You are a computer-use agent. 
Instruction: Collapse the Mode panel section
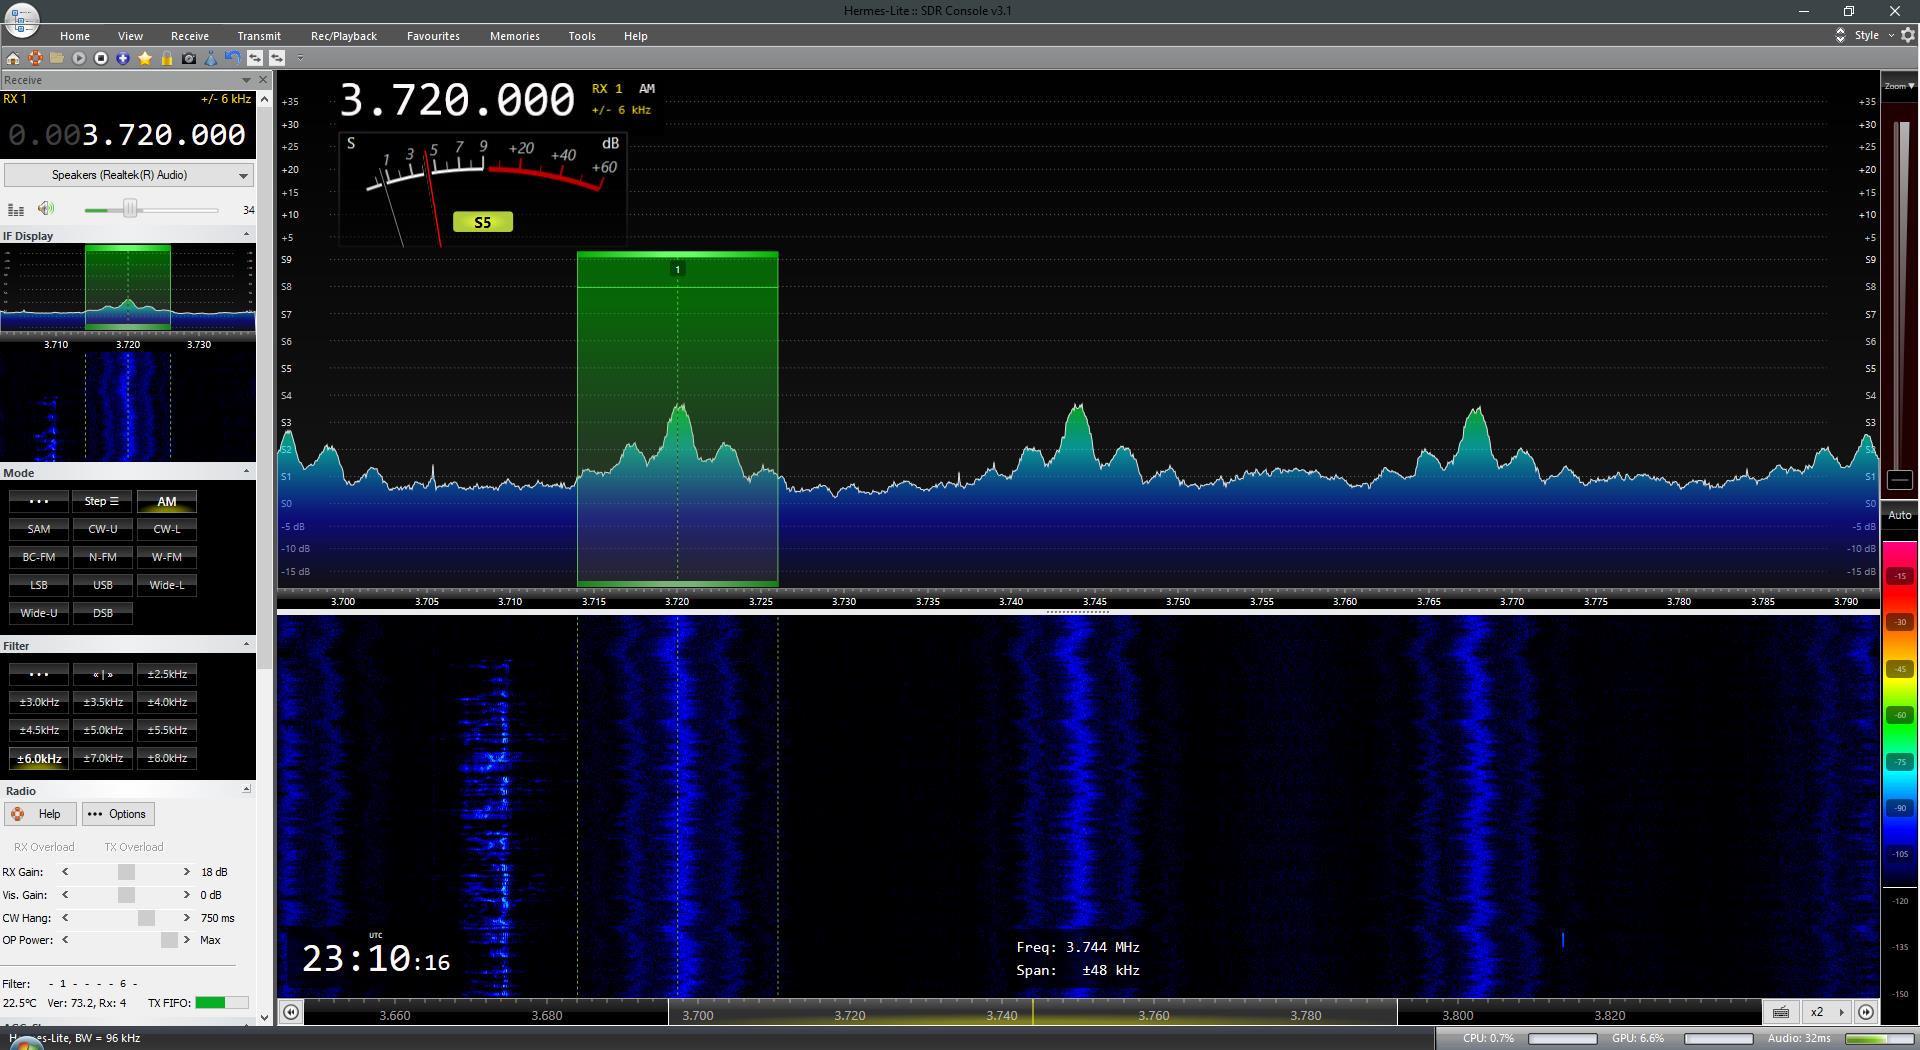click(x=246, y=472)
